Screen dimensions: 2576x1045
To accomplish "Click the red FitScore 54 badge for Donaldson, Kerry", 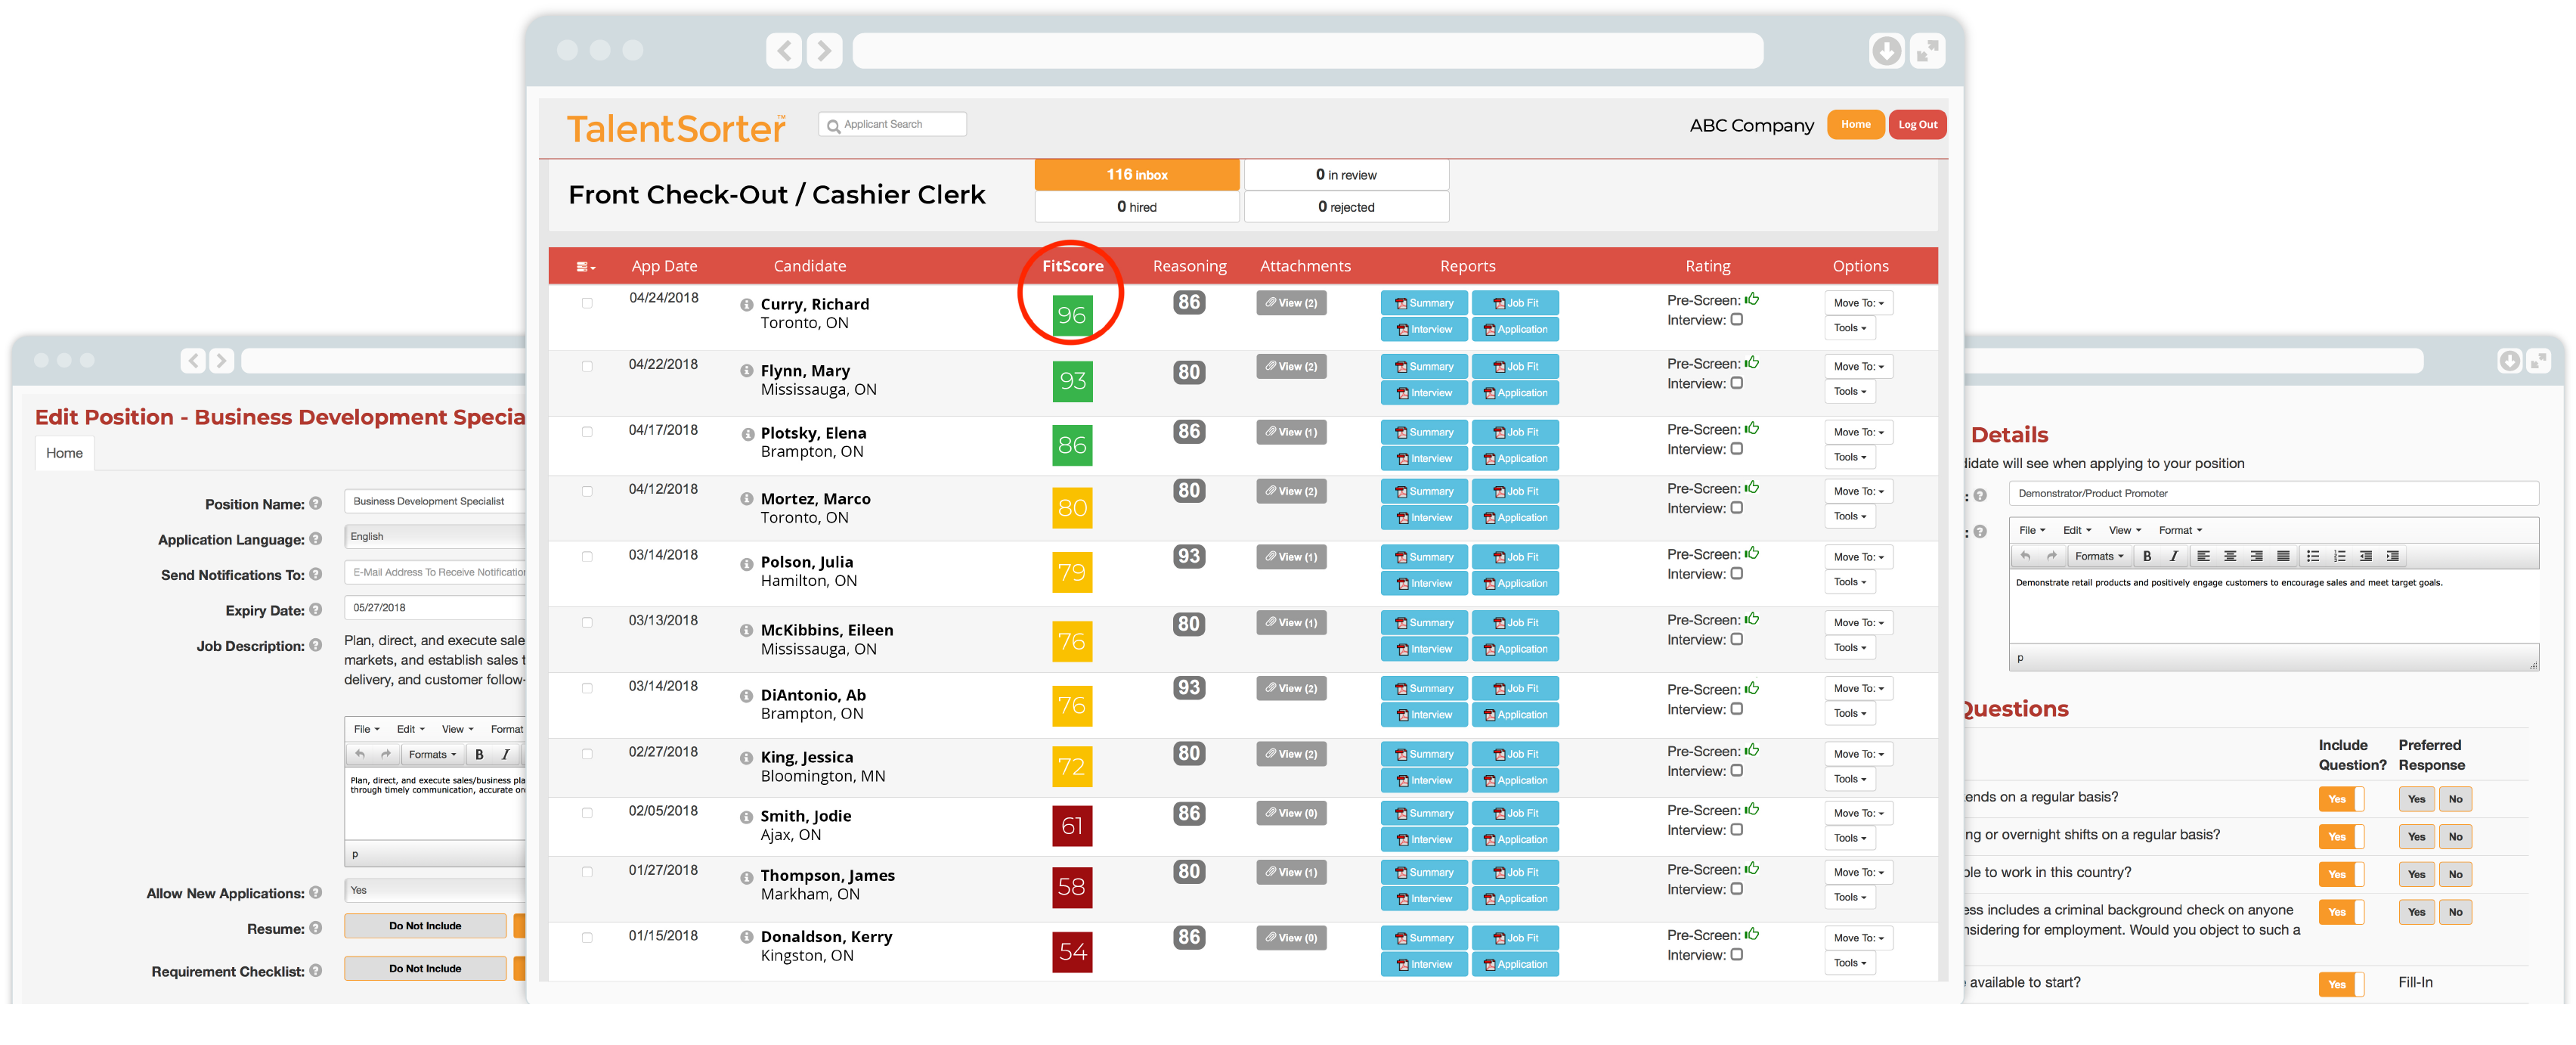I will coord(1072,952).
